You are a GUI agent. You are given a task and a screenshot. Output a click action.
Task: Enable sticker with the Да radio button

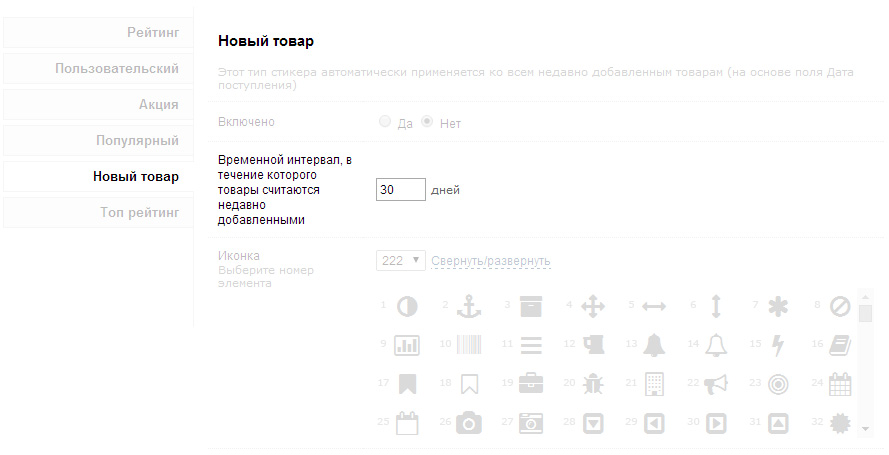385,122
